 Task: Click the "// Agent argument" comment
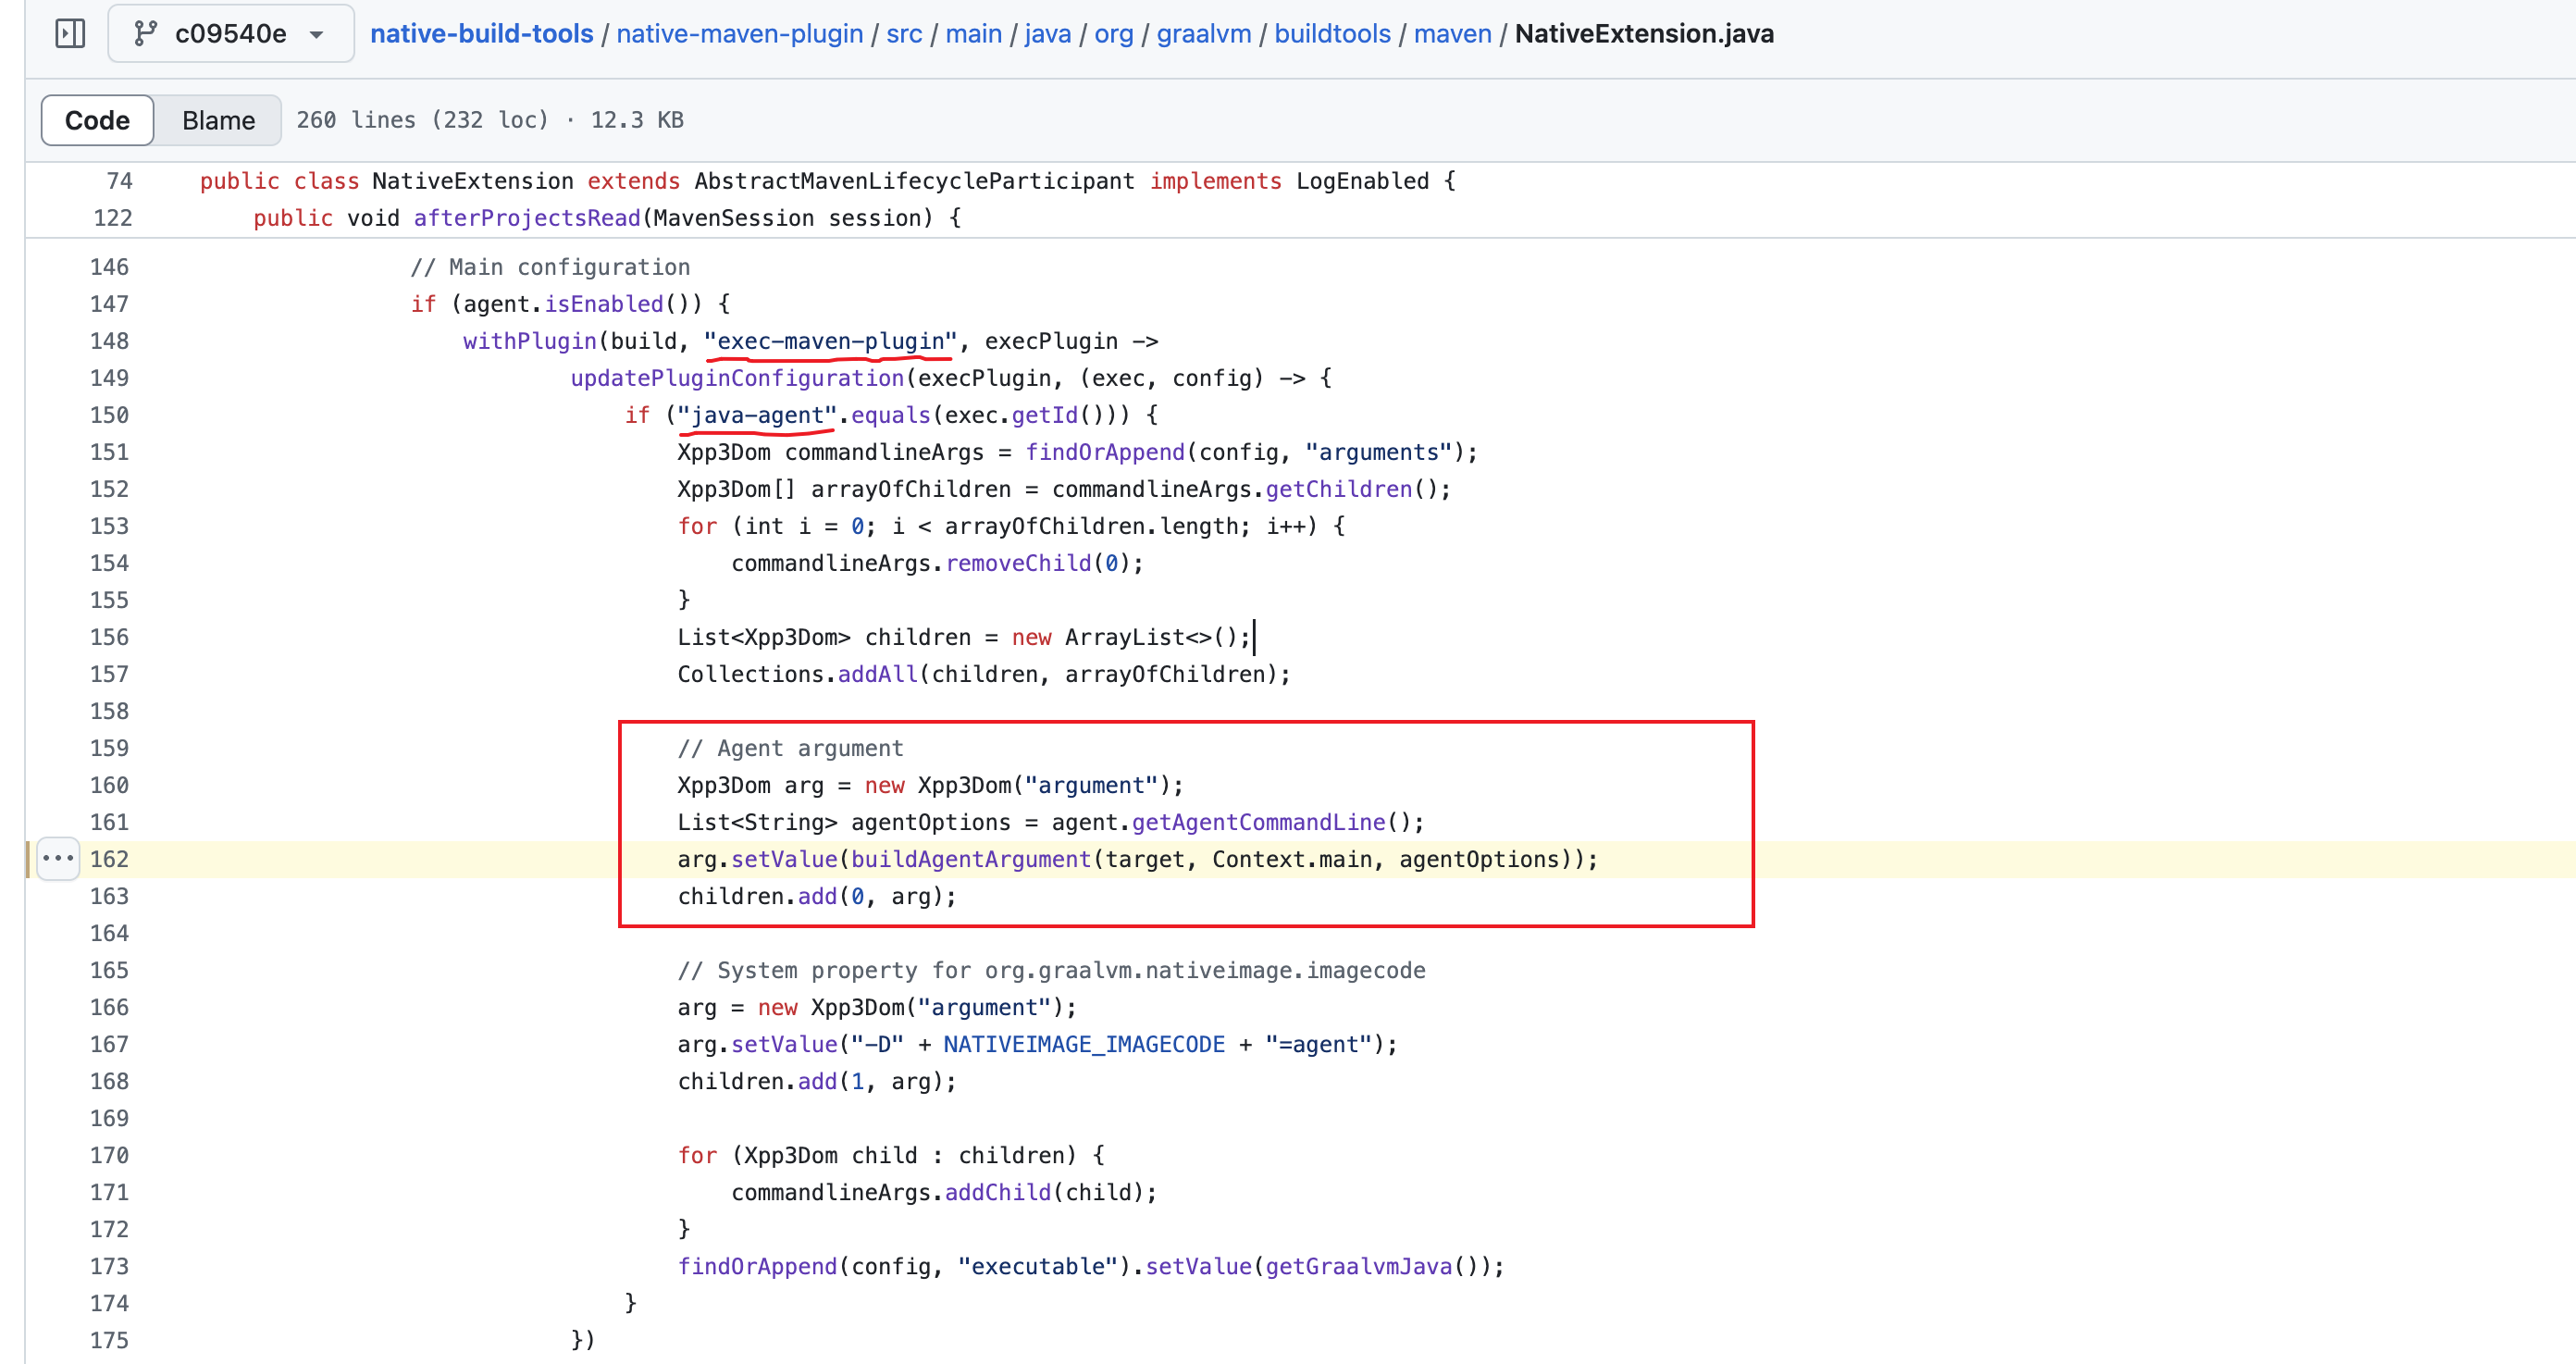pos(790,748)
